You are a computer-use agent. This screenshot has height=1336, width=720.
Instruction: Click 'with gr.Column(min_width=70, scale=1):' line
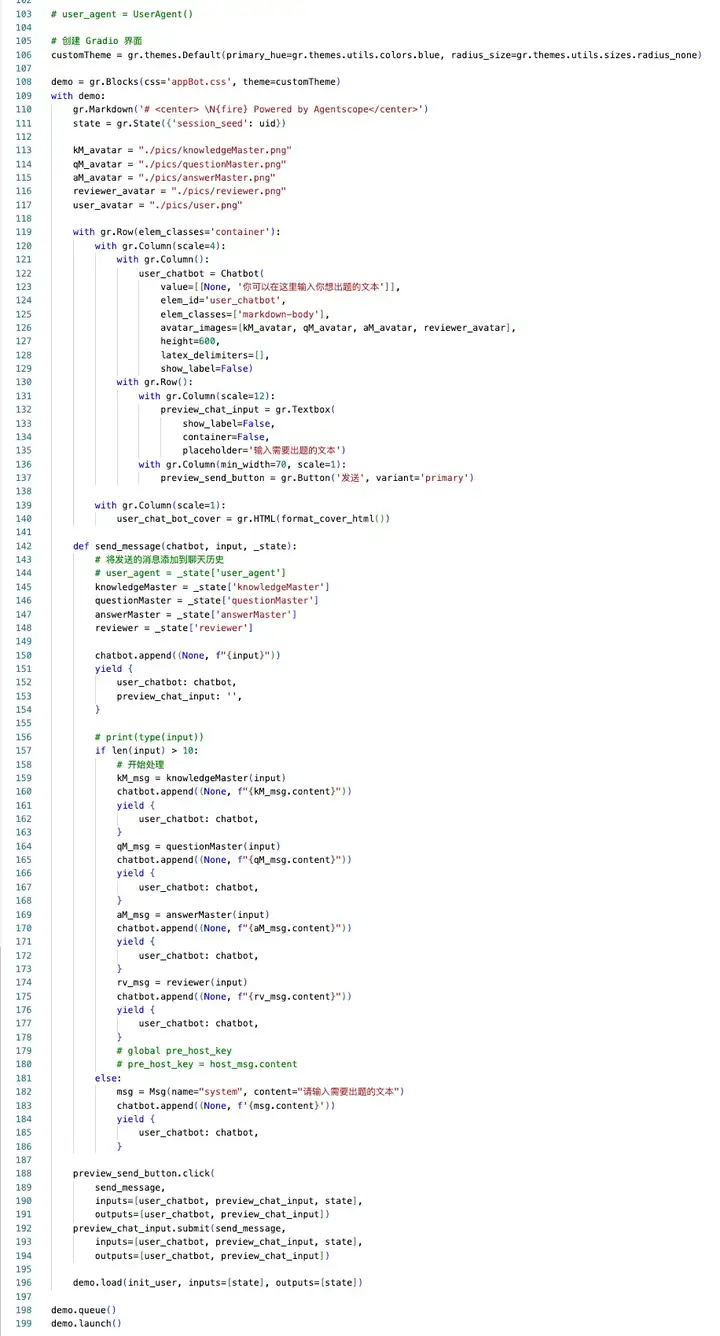tap(242, 463)
